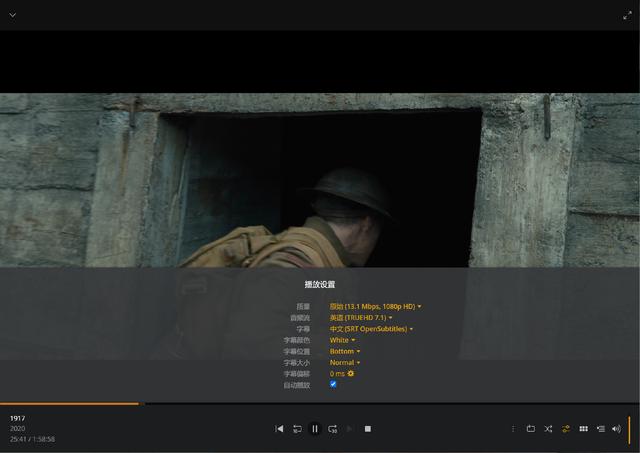This screenshot has width=640, height=453.
Task: Click the 1917 movie title
Action: (18, 418)
